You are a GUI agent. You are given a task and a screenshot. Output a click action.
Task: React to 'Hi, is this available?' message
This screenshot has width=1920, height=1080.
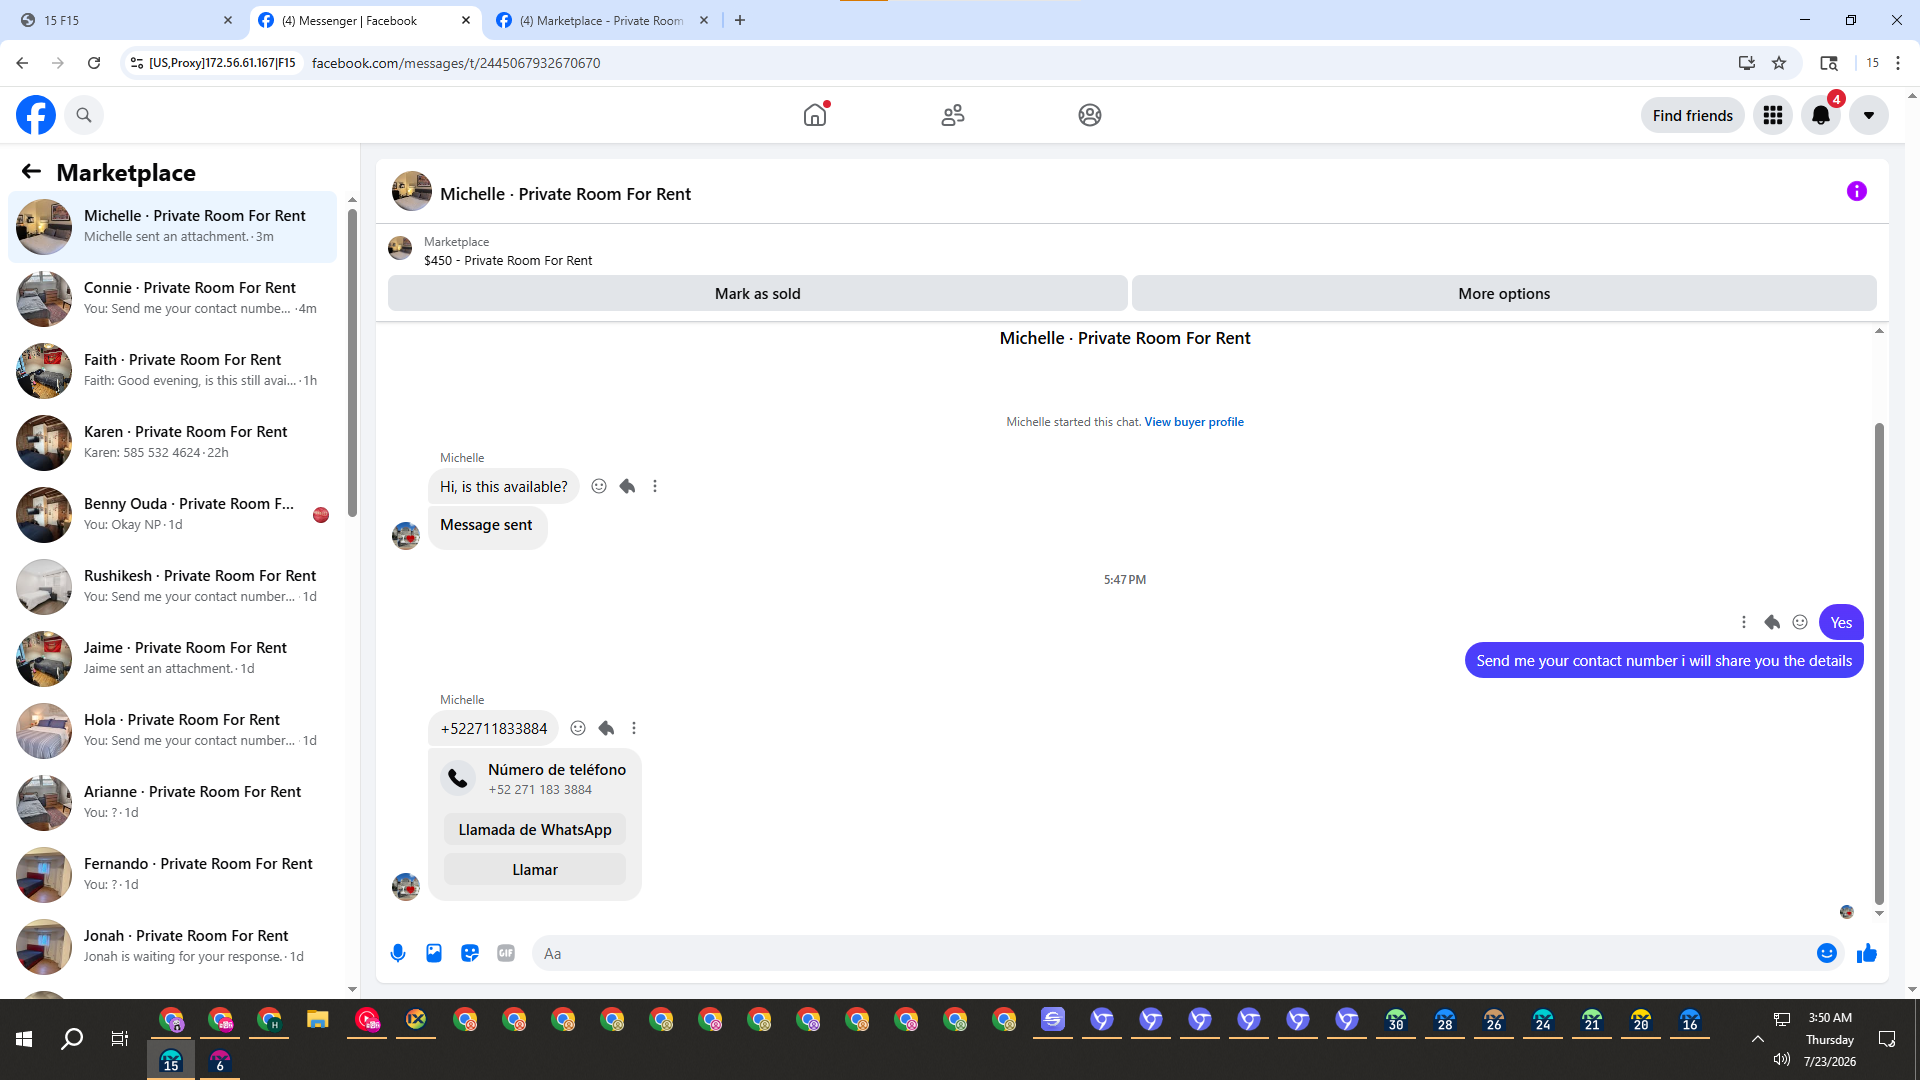coord(599,486)
